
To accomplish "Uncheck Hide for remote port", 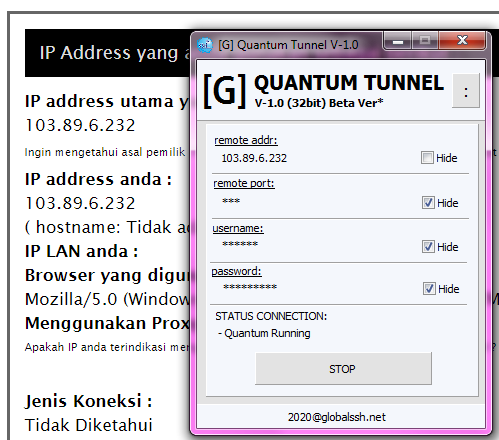I will pos(428,203).
